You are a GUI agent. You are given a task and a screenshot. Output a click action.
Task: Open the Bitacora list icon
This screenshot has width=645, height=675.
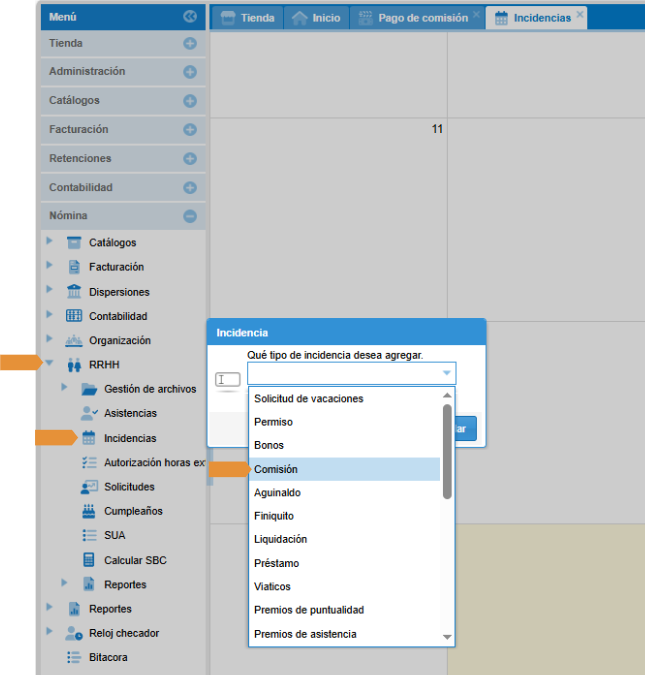click(x=73, y=657)
